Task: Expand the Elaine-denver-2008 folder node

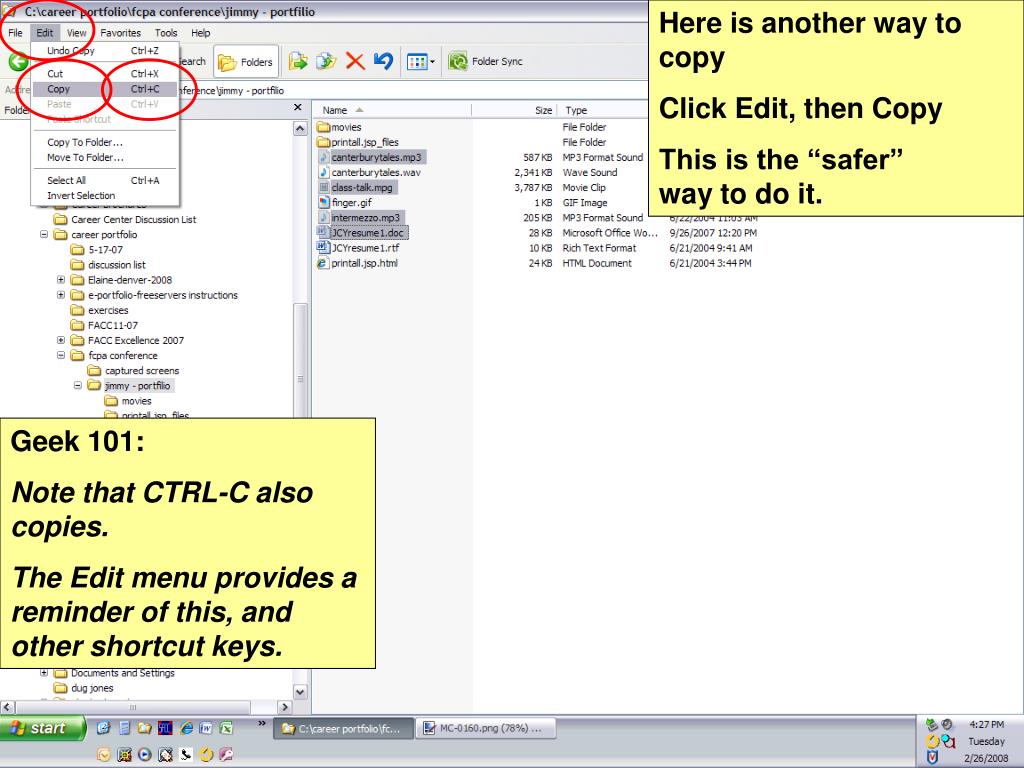Action: click(x=61, y=280)
